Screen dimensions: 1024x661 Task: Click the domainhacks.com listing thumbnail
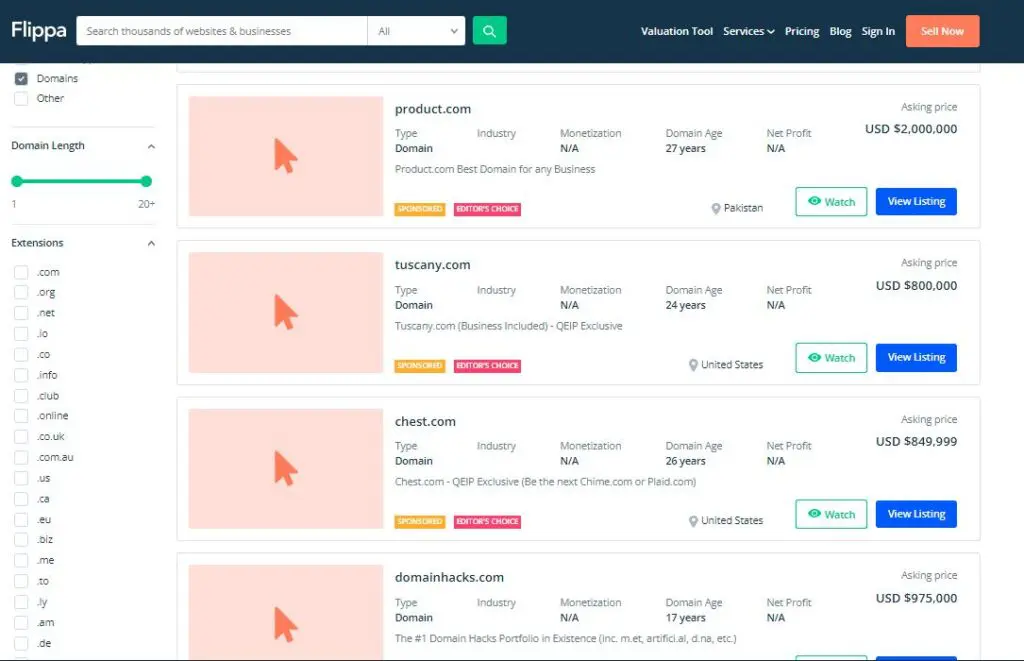[286, 613]
